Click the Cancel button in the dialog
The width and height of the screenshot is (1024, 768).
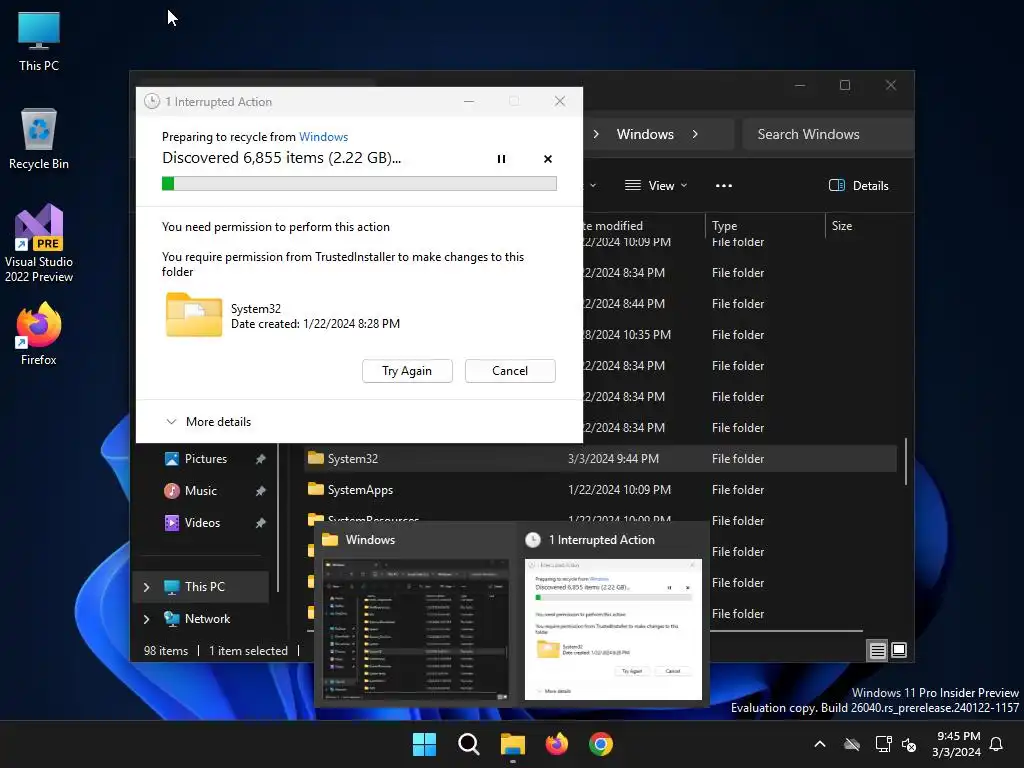point(510,371)
